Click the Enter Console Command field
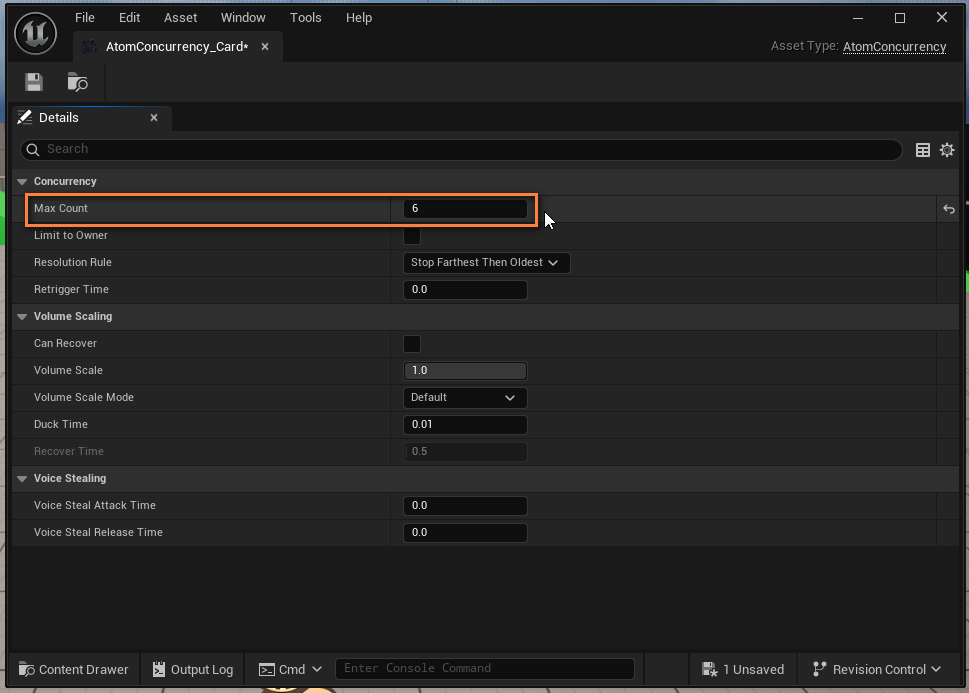This screenshot has width=969, height=693. click(x=484, y=669)
